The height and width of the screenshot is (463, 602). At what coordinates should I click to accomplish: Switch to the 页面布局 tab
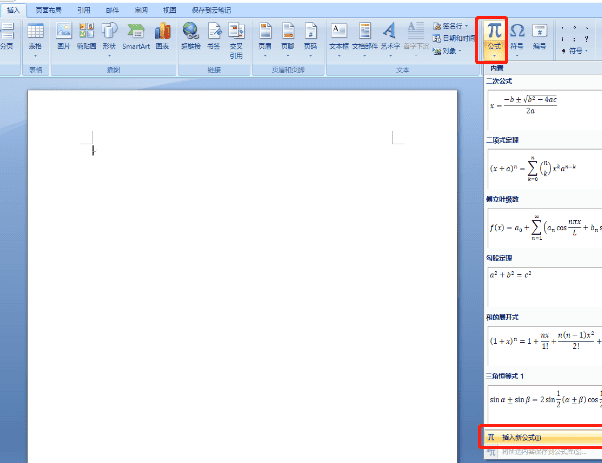tap(47, 7)
